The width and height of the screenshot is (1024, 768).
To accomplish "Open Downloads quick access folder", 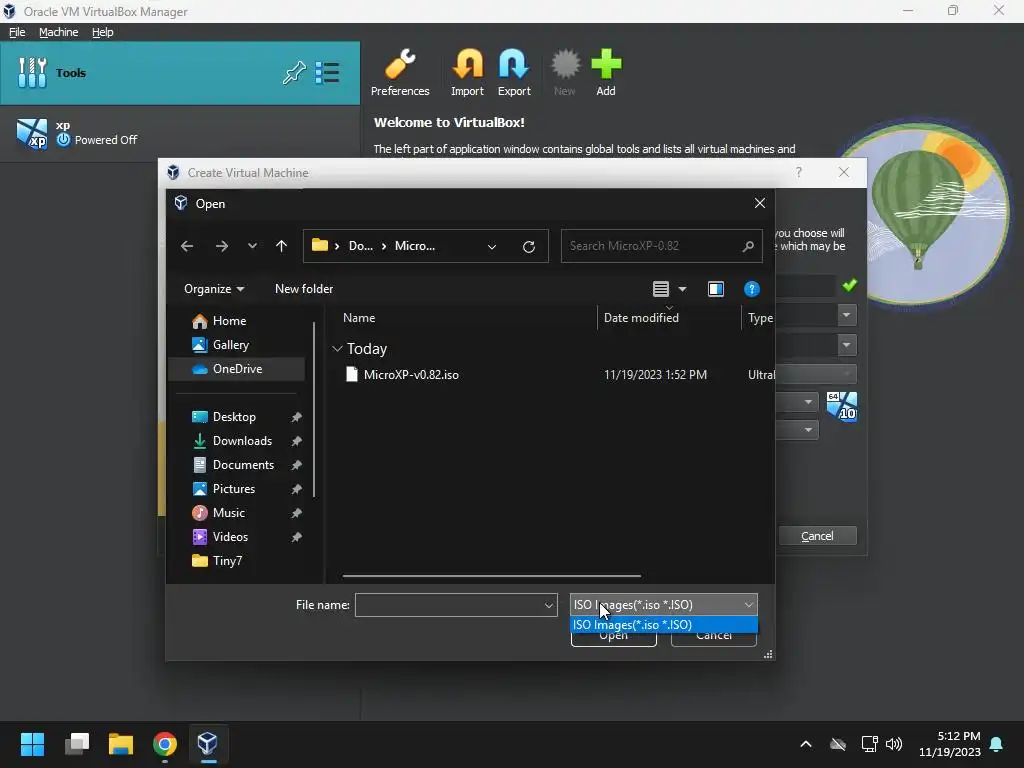I will [x=242, y=441].
